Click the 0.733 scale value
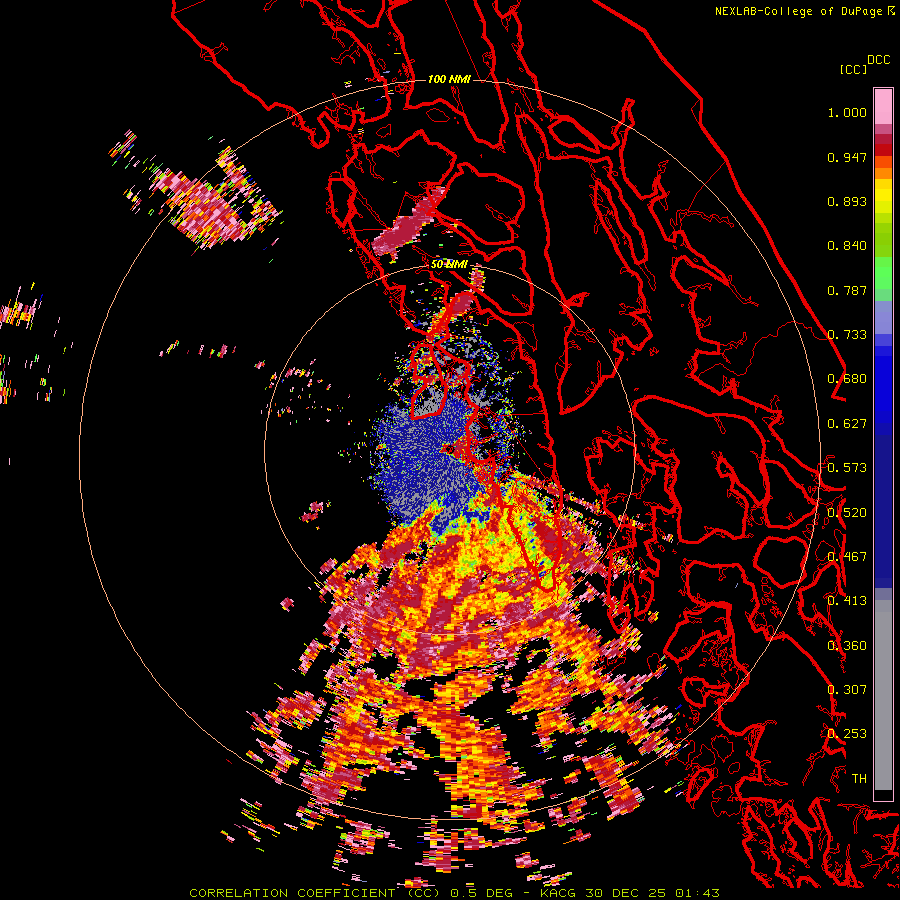Viewport: 900px width, 900px height. tap(847, 335)
